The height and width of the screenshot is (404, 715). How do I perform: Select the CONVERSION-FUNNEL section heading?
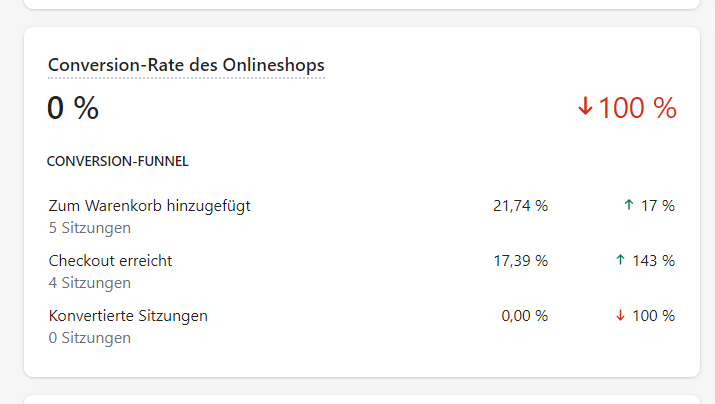[118, 160]
